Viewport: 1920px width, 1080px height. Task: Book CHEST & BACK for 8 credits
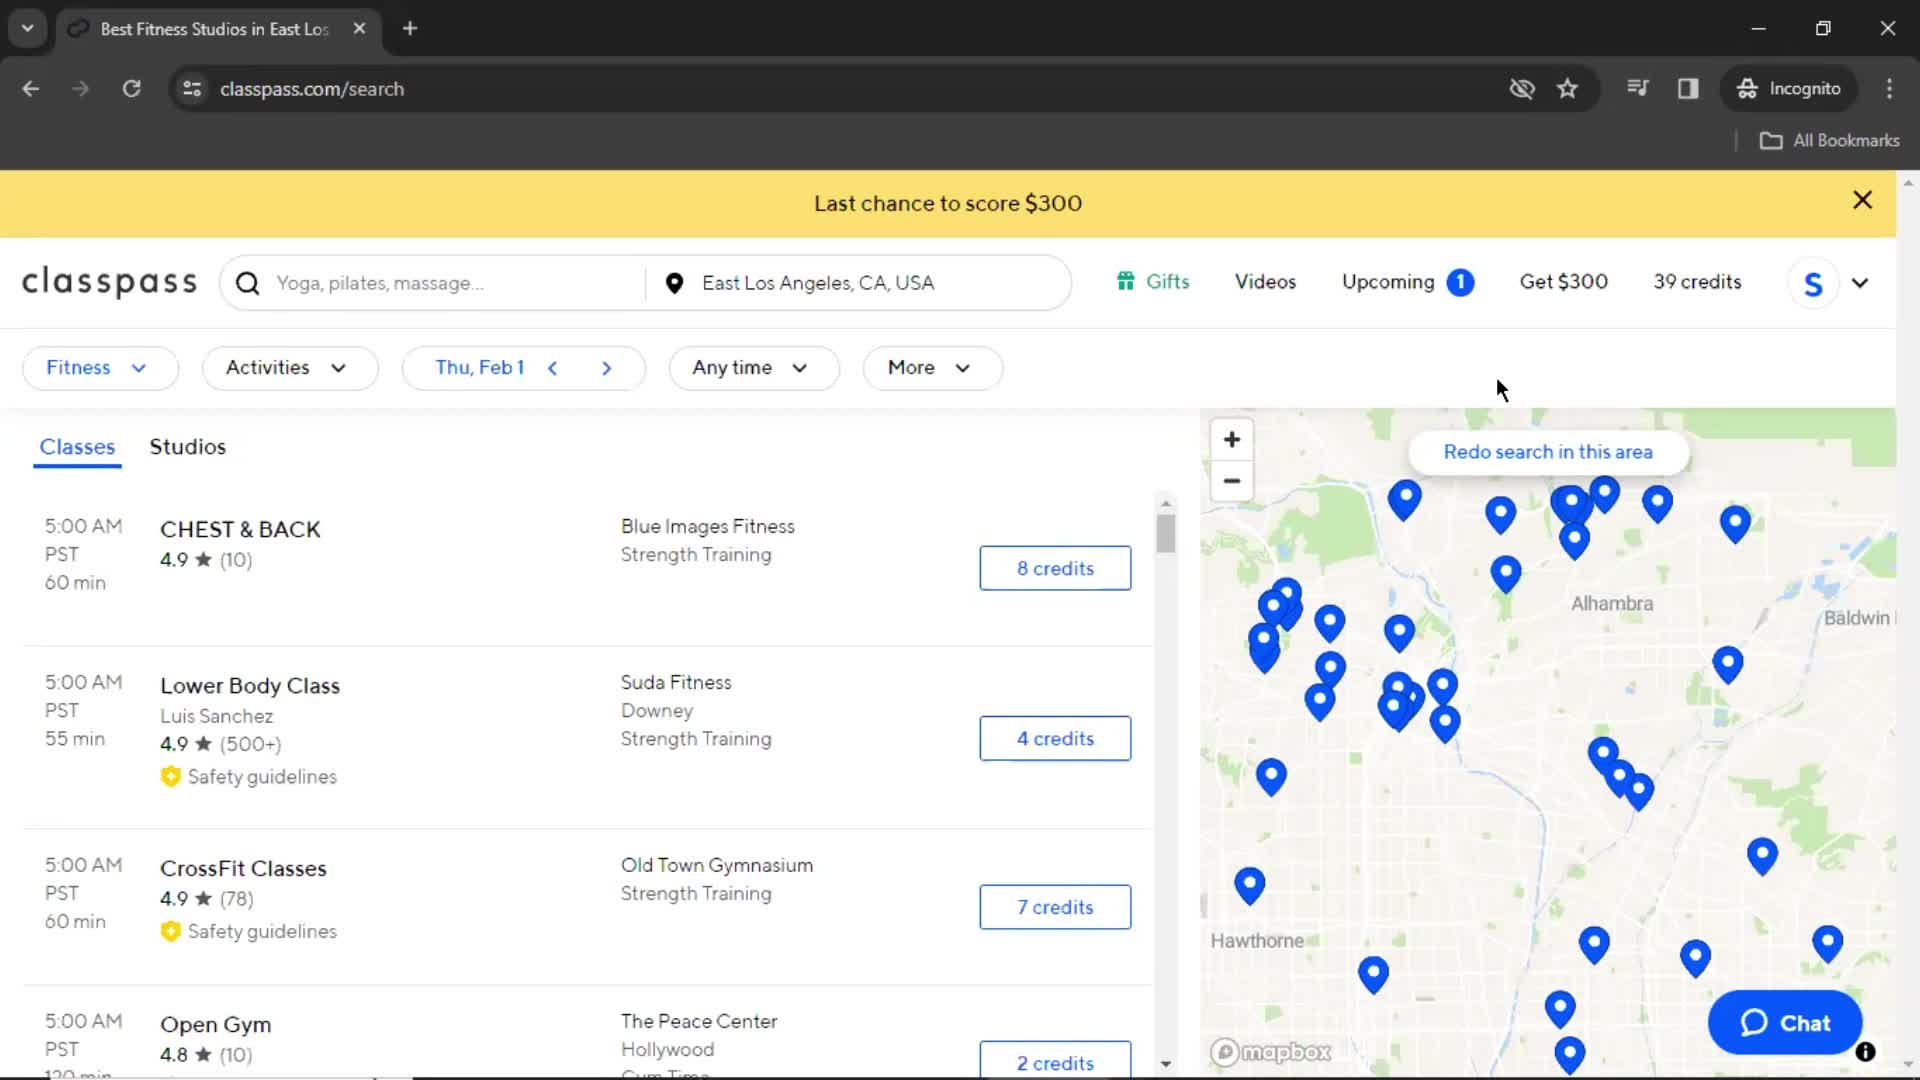point(1055,568)
